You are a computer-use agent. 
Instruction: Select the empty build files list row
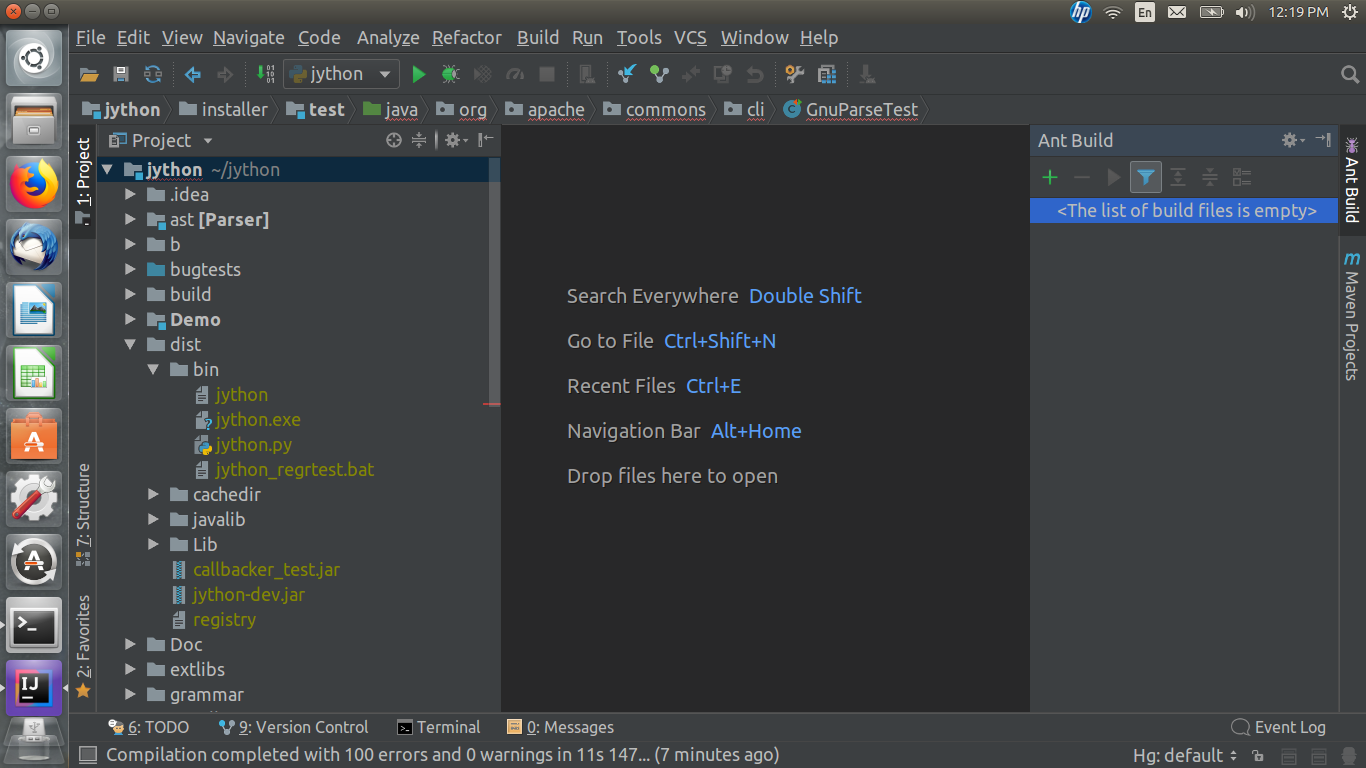pos(1184,211)
